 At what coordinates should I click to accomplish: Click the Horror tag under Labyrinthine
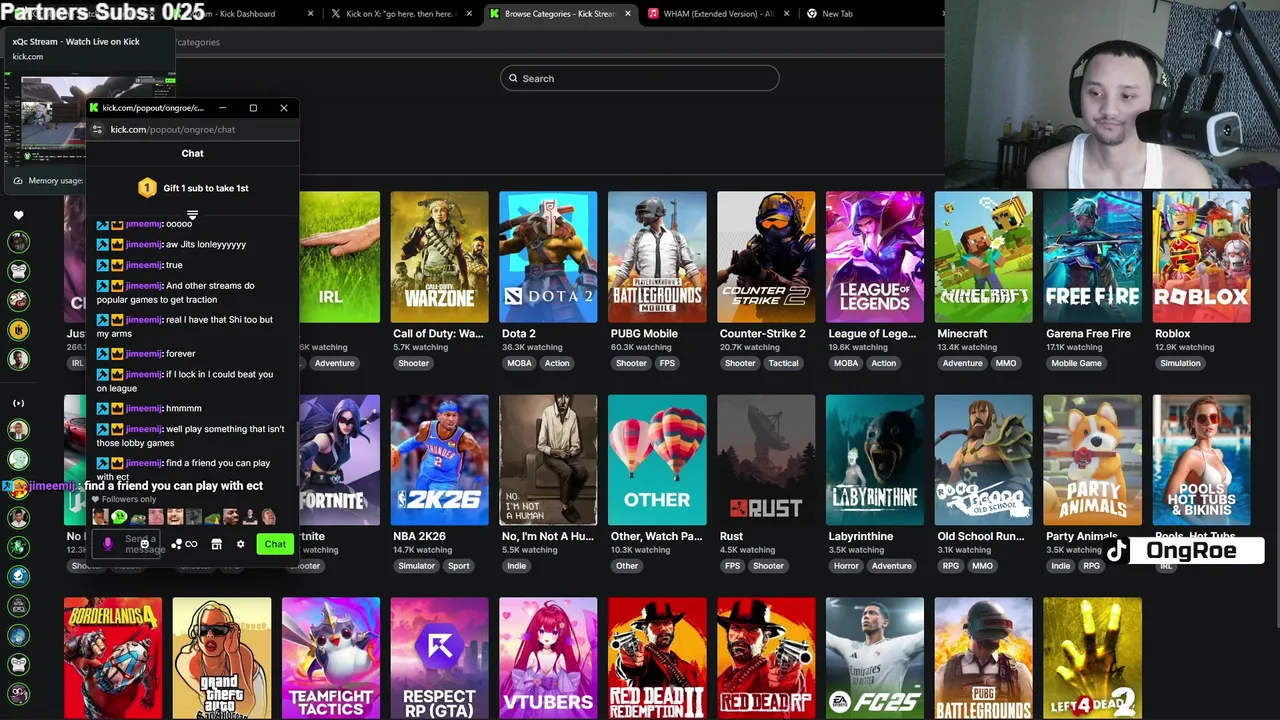point(846,566)
